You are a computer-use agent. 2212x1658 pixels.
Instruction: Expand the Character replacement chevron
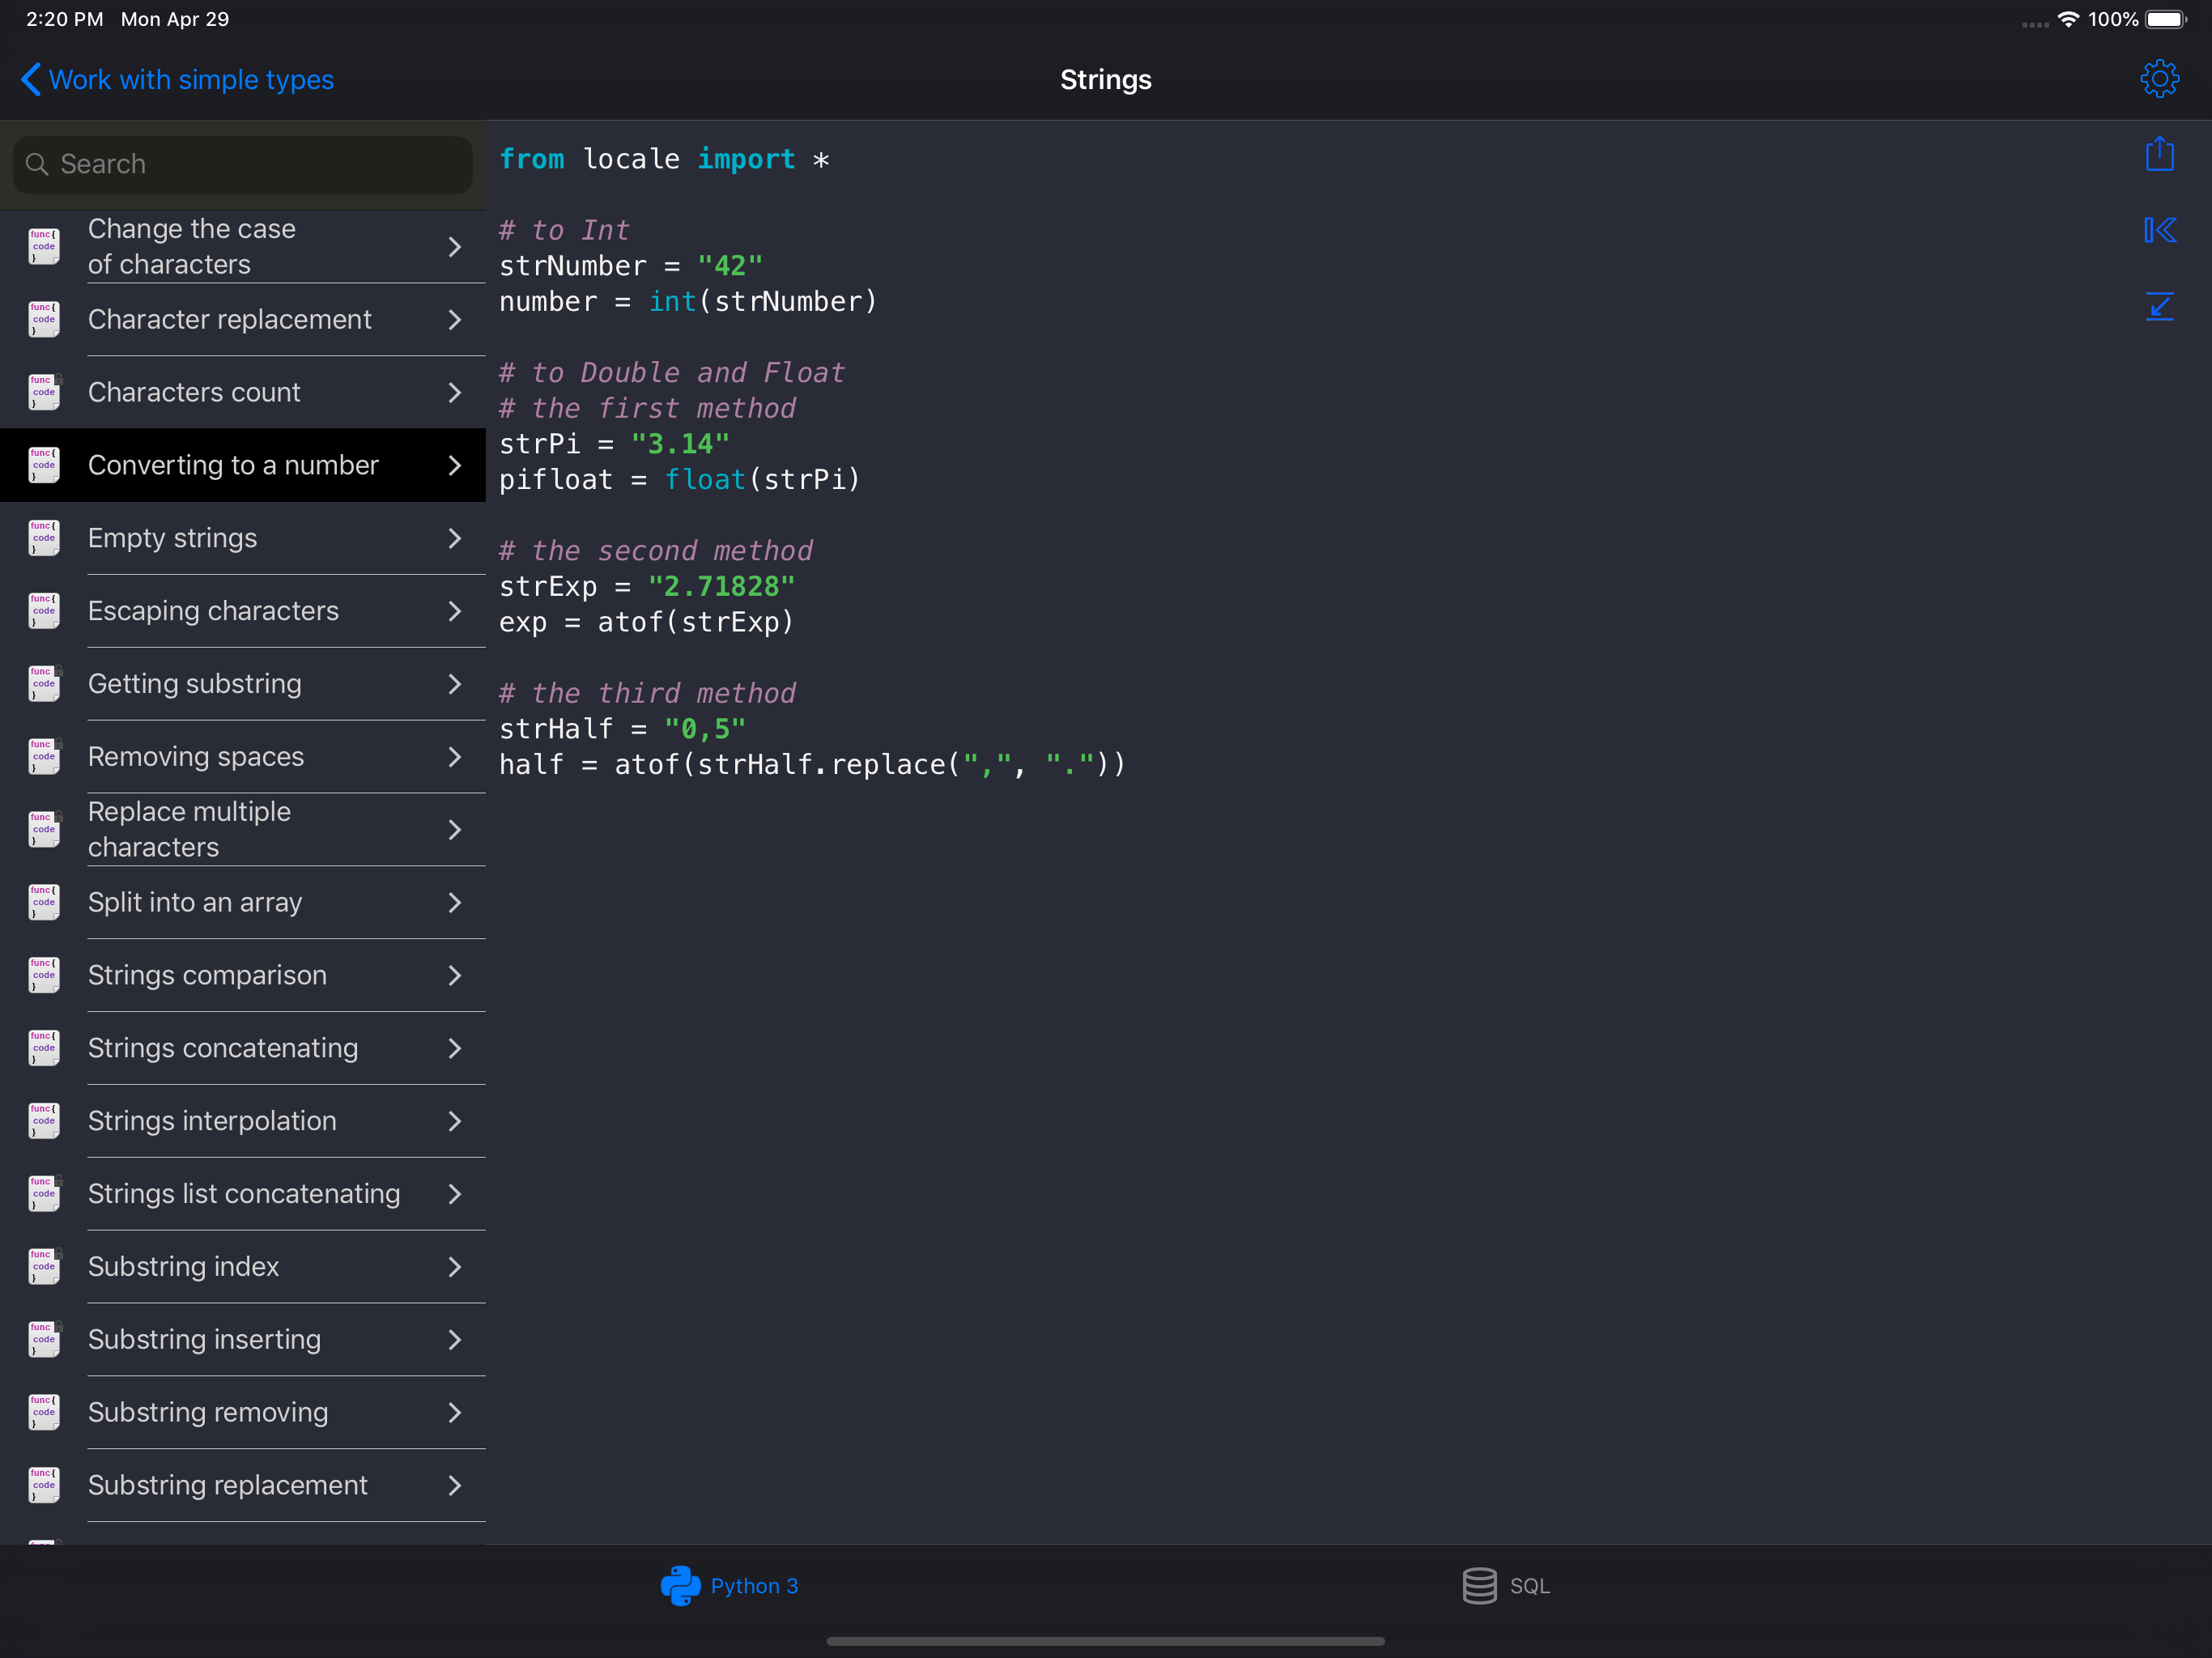(x=455, y=320)
